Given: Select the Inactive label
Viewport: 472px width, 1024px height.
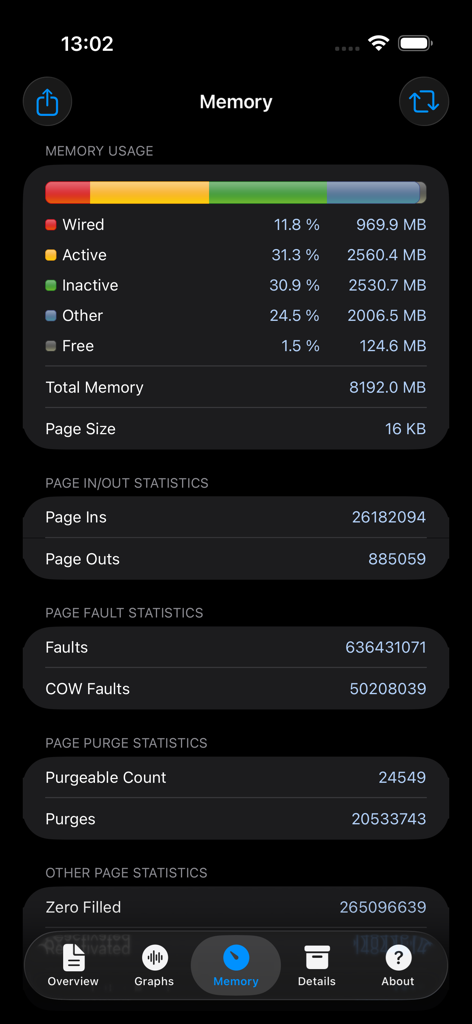Looking at the screenshot, I should pos(90,285).
